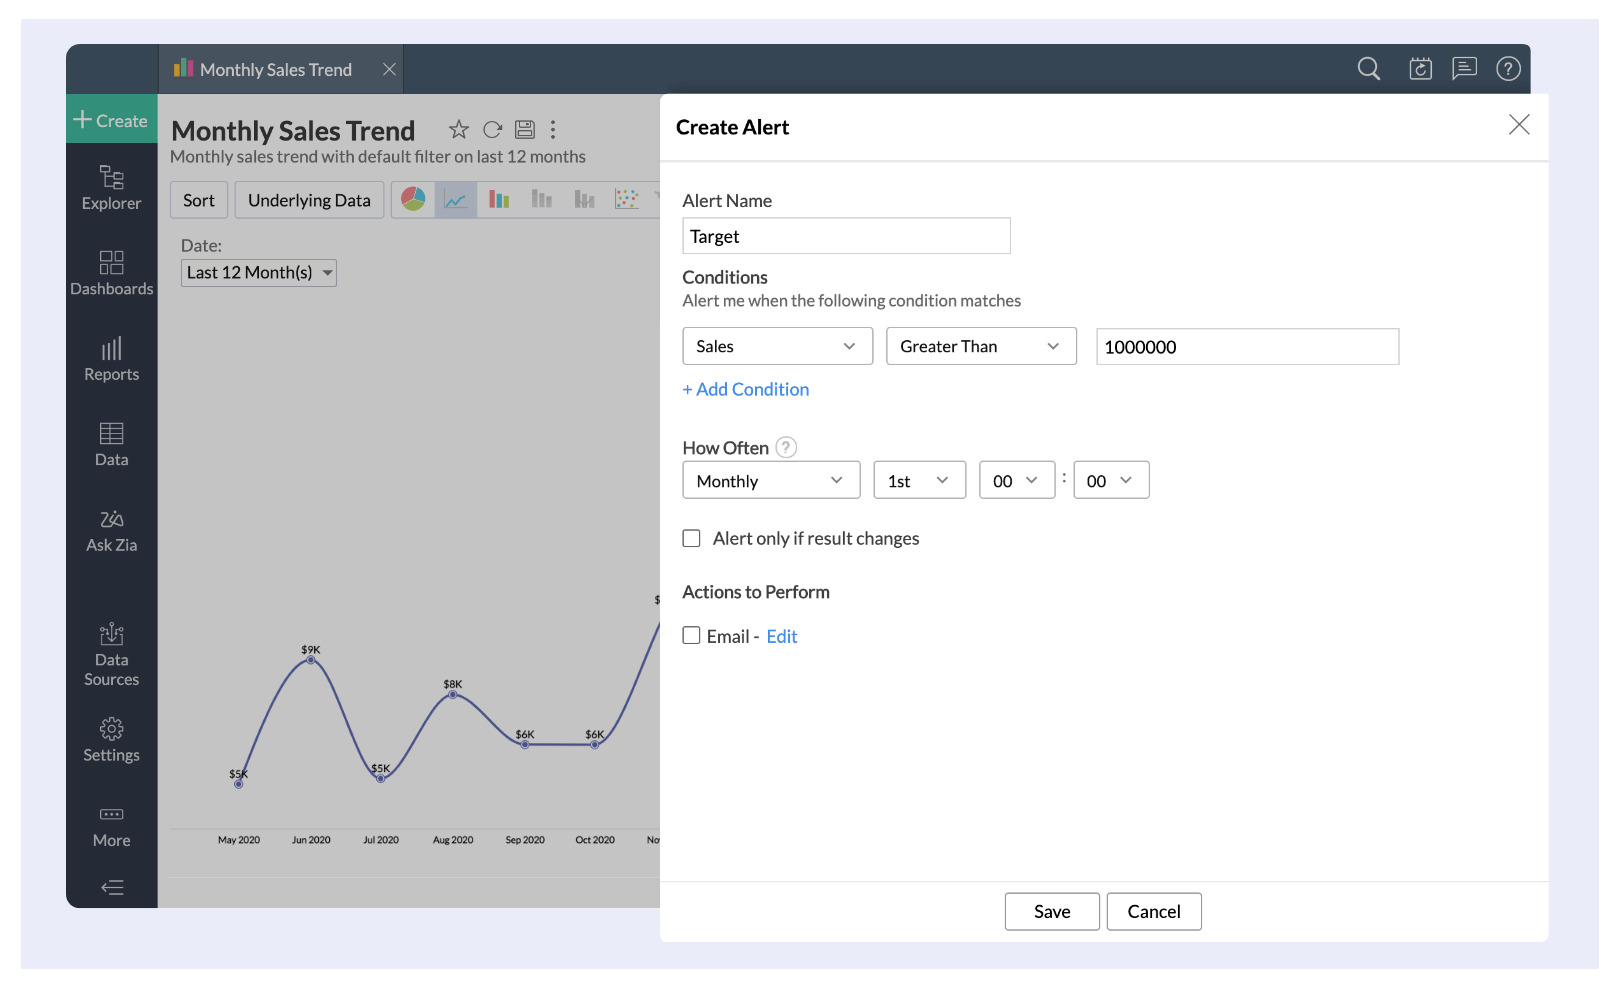Image resolution: width=1620 pixels, height=990 pixels.
Task: Click the How Often help icon
Action: click(x=787, y=447)
